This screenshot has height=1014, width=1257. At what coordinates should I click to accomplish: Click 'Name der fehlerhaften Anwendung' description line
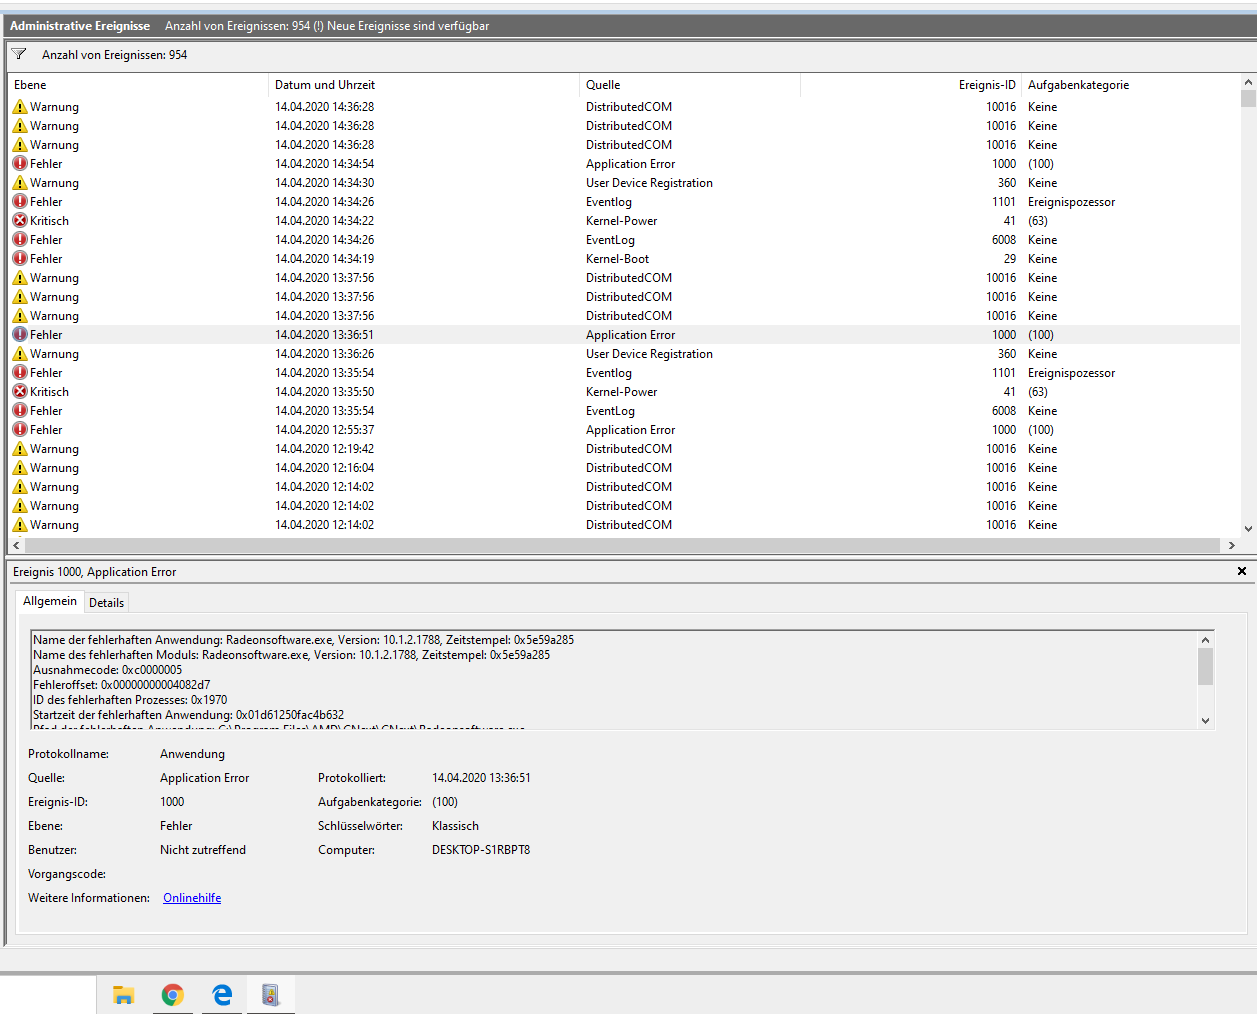point(303,640)
